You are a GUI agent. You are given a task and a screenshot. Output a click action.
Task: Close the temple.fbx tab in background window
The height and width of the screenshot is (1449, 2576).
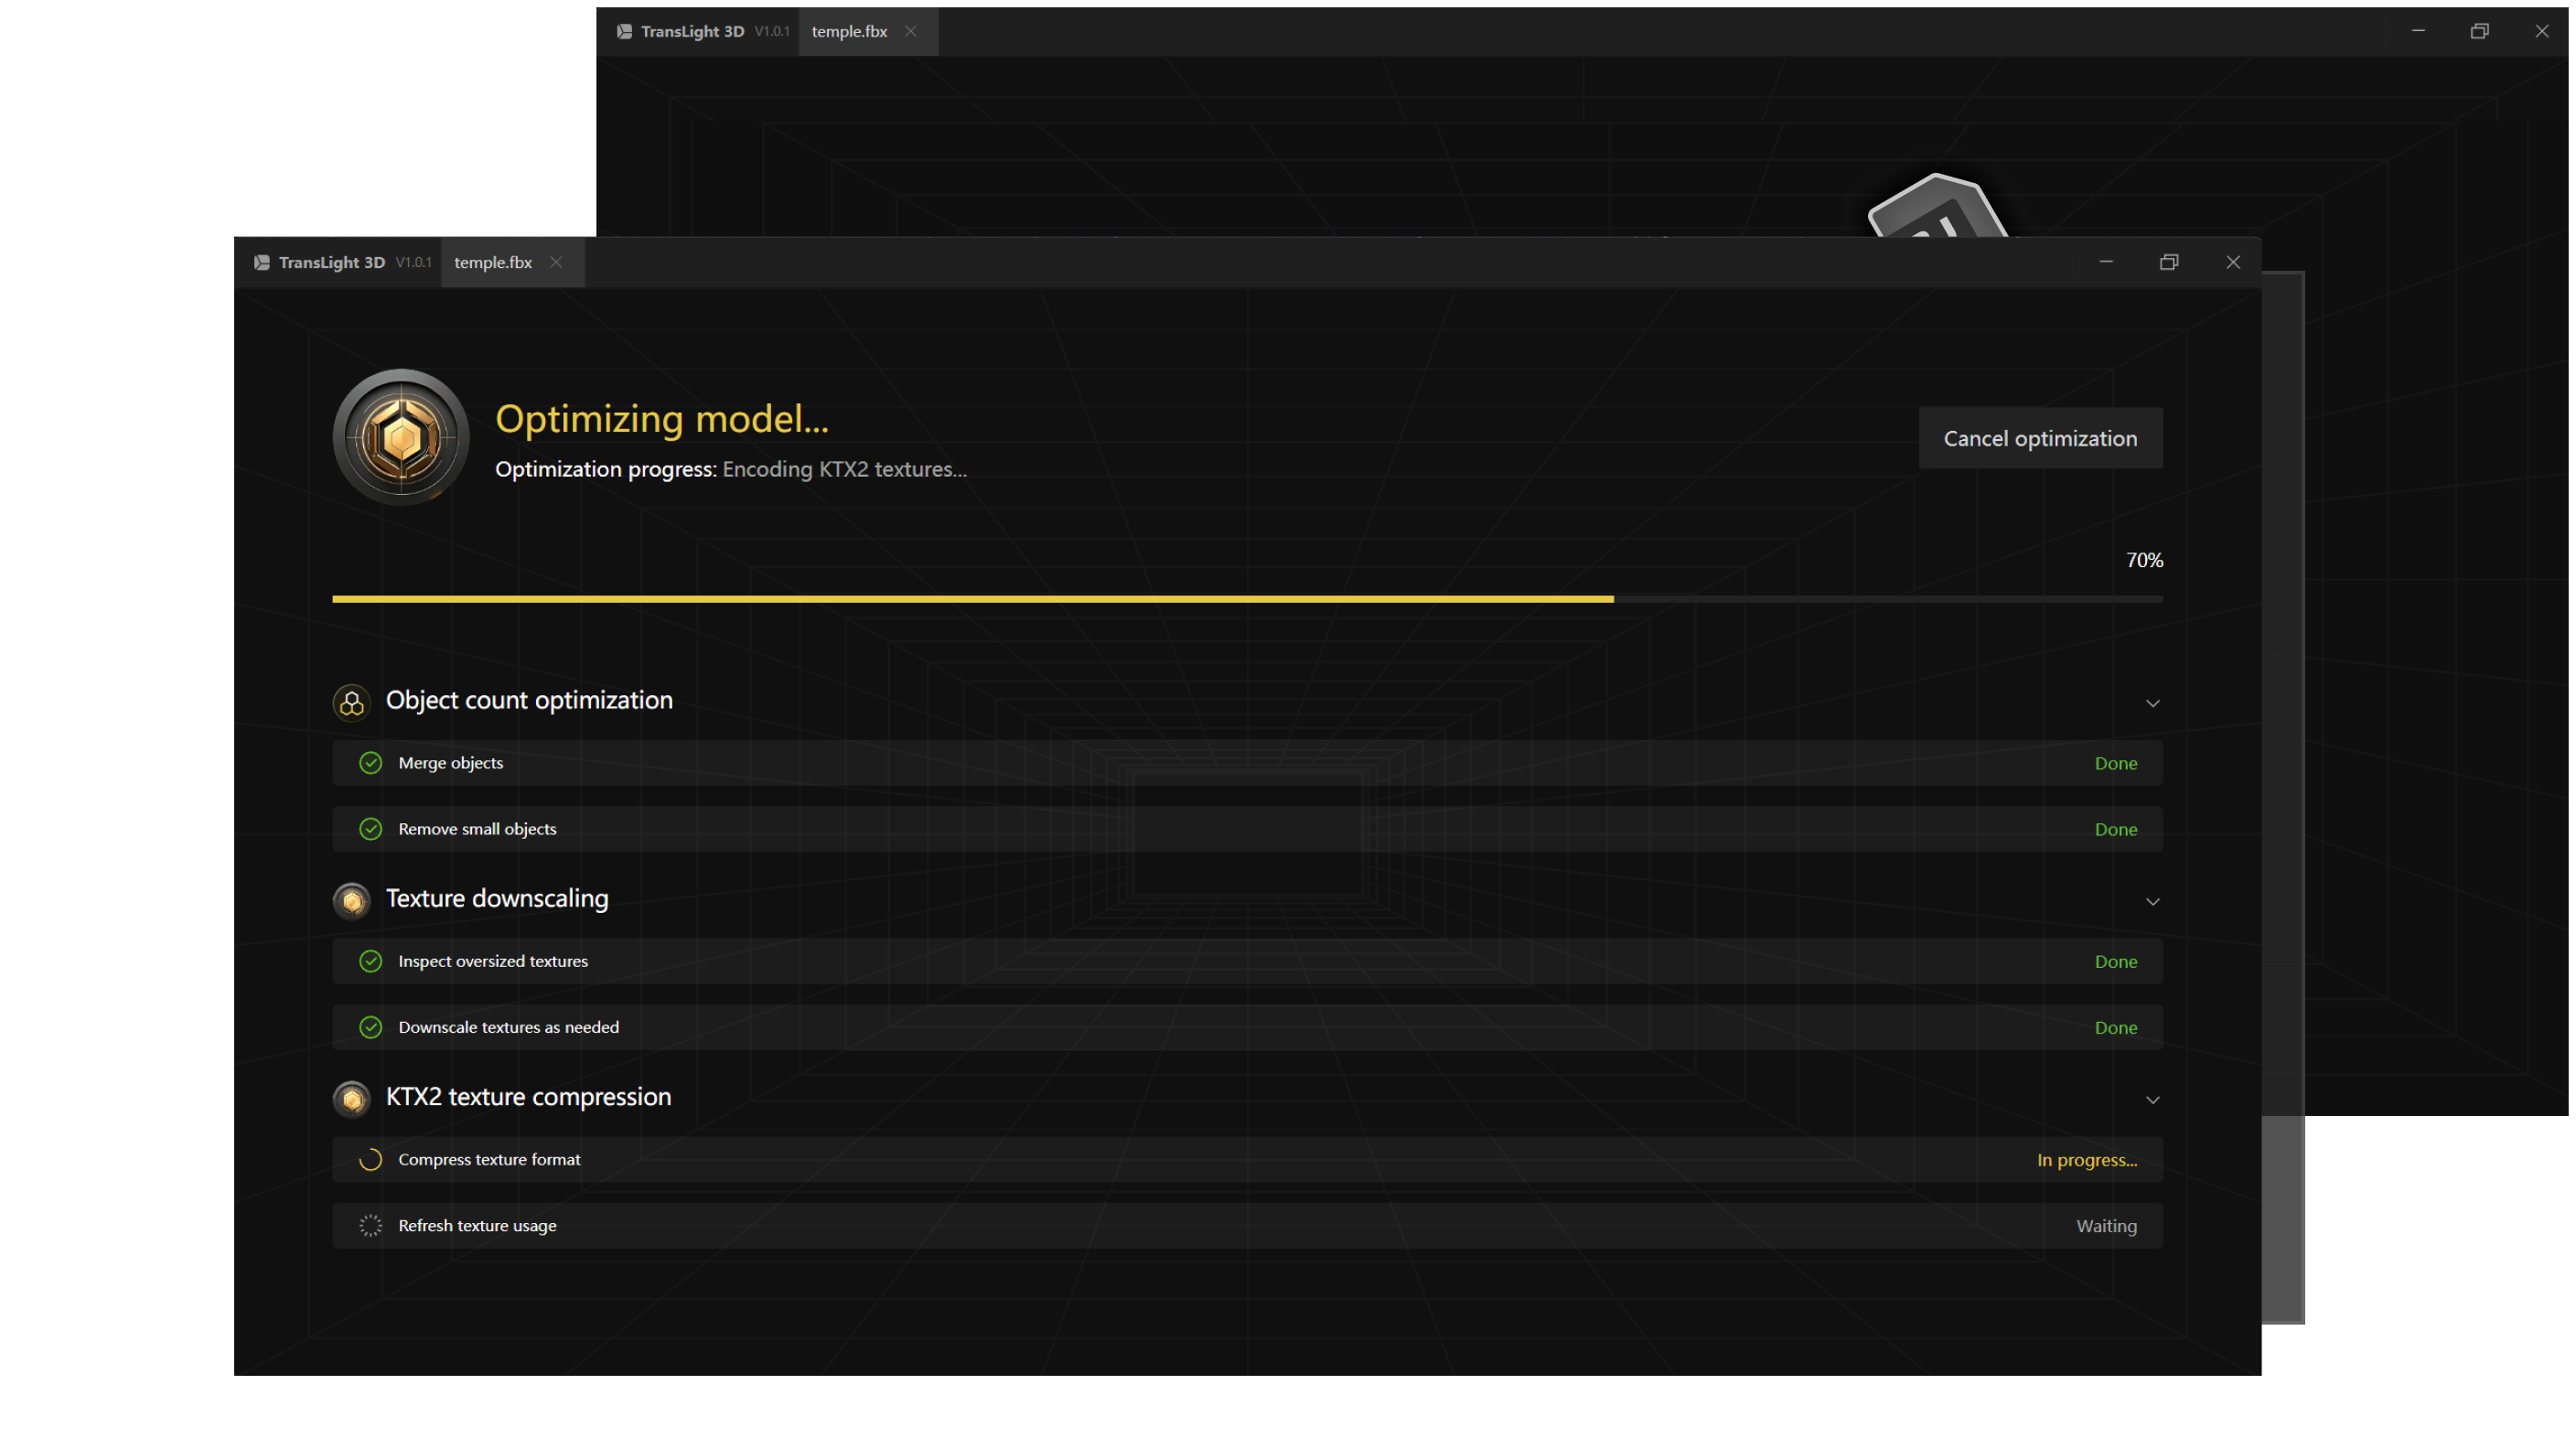pyautogui.click(x=911, y=31)
